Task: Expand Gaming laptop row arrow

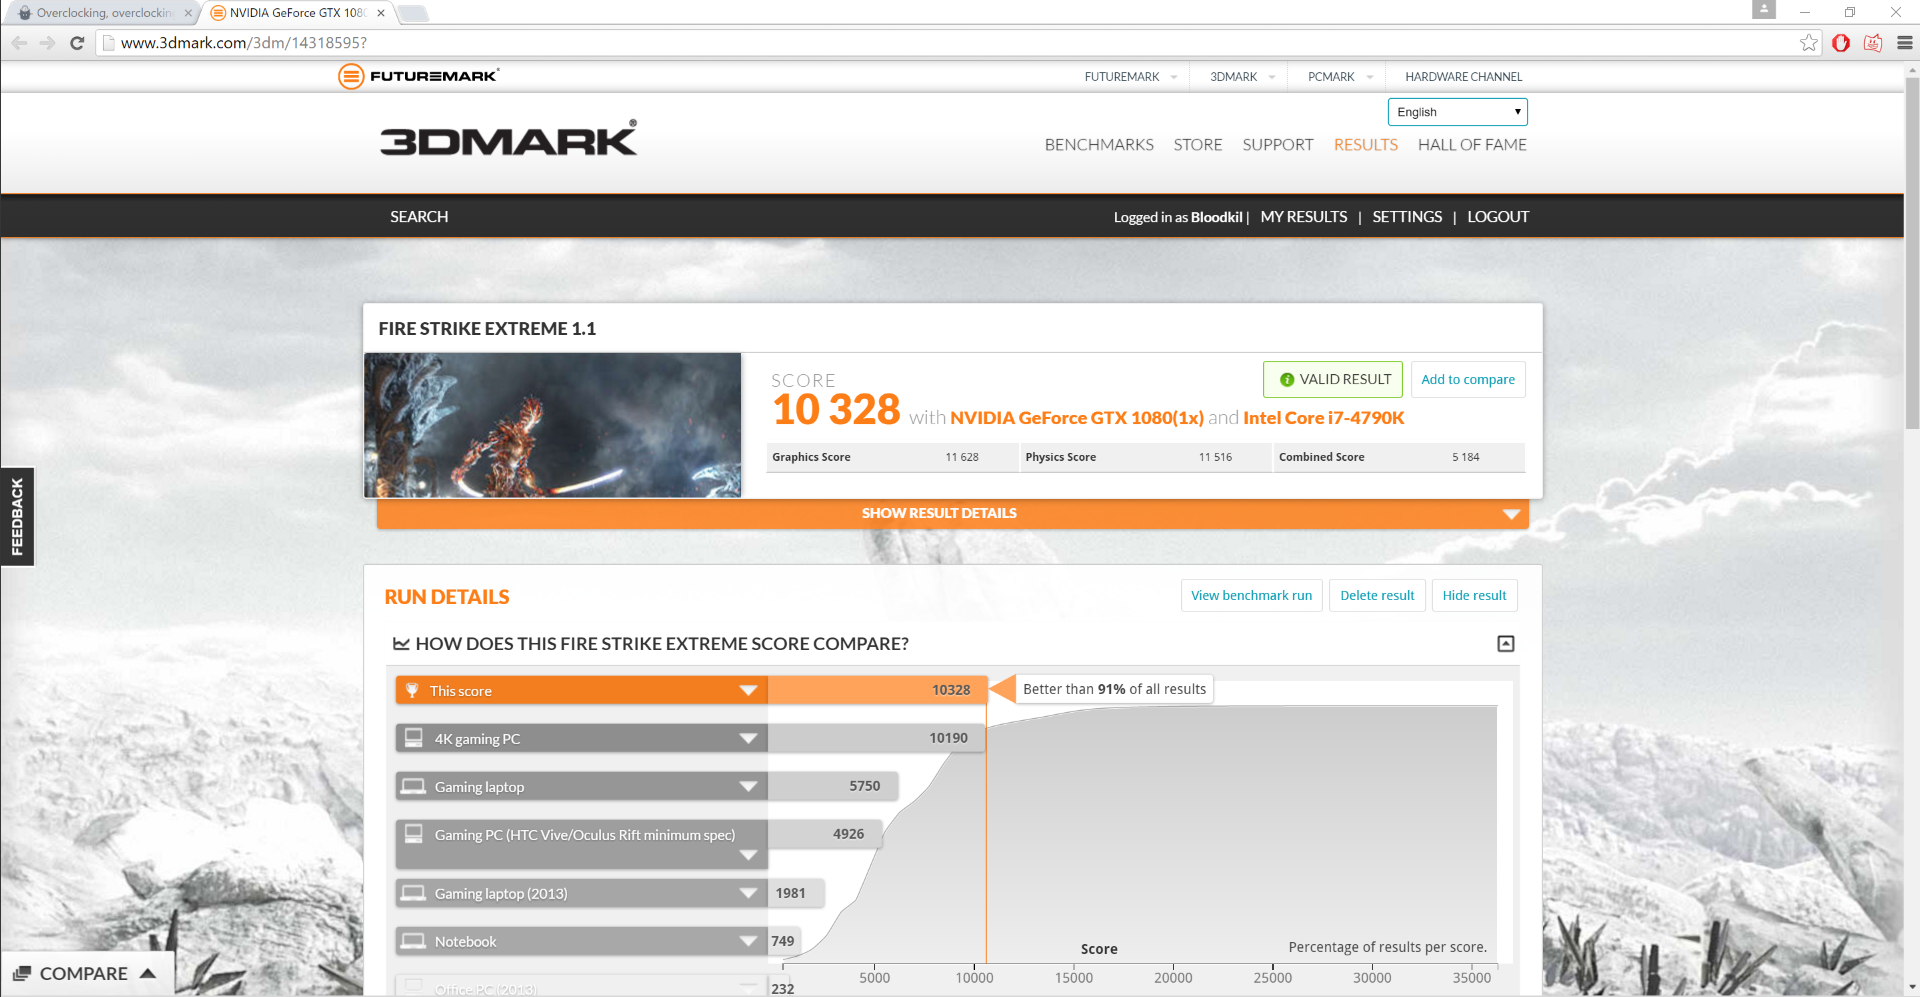Action: [x=748, y=787]
